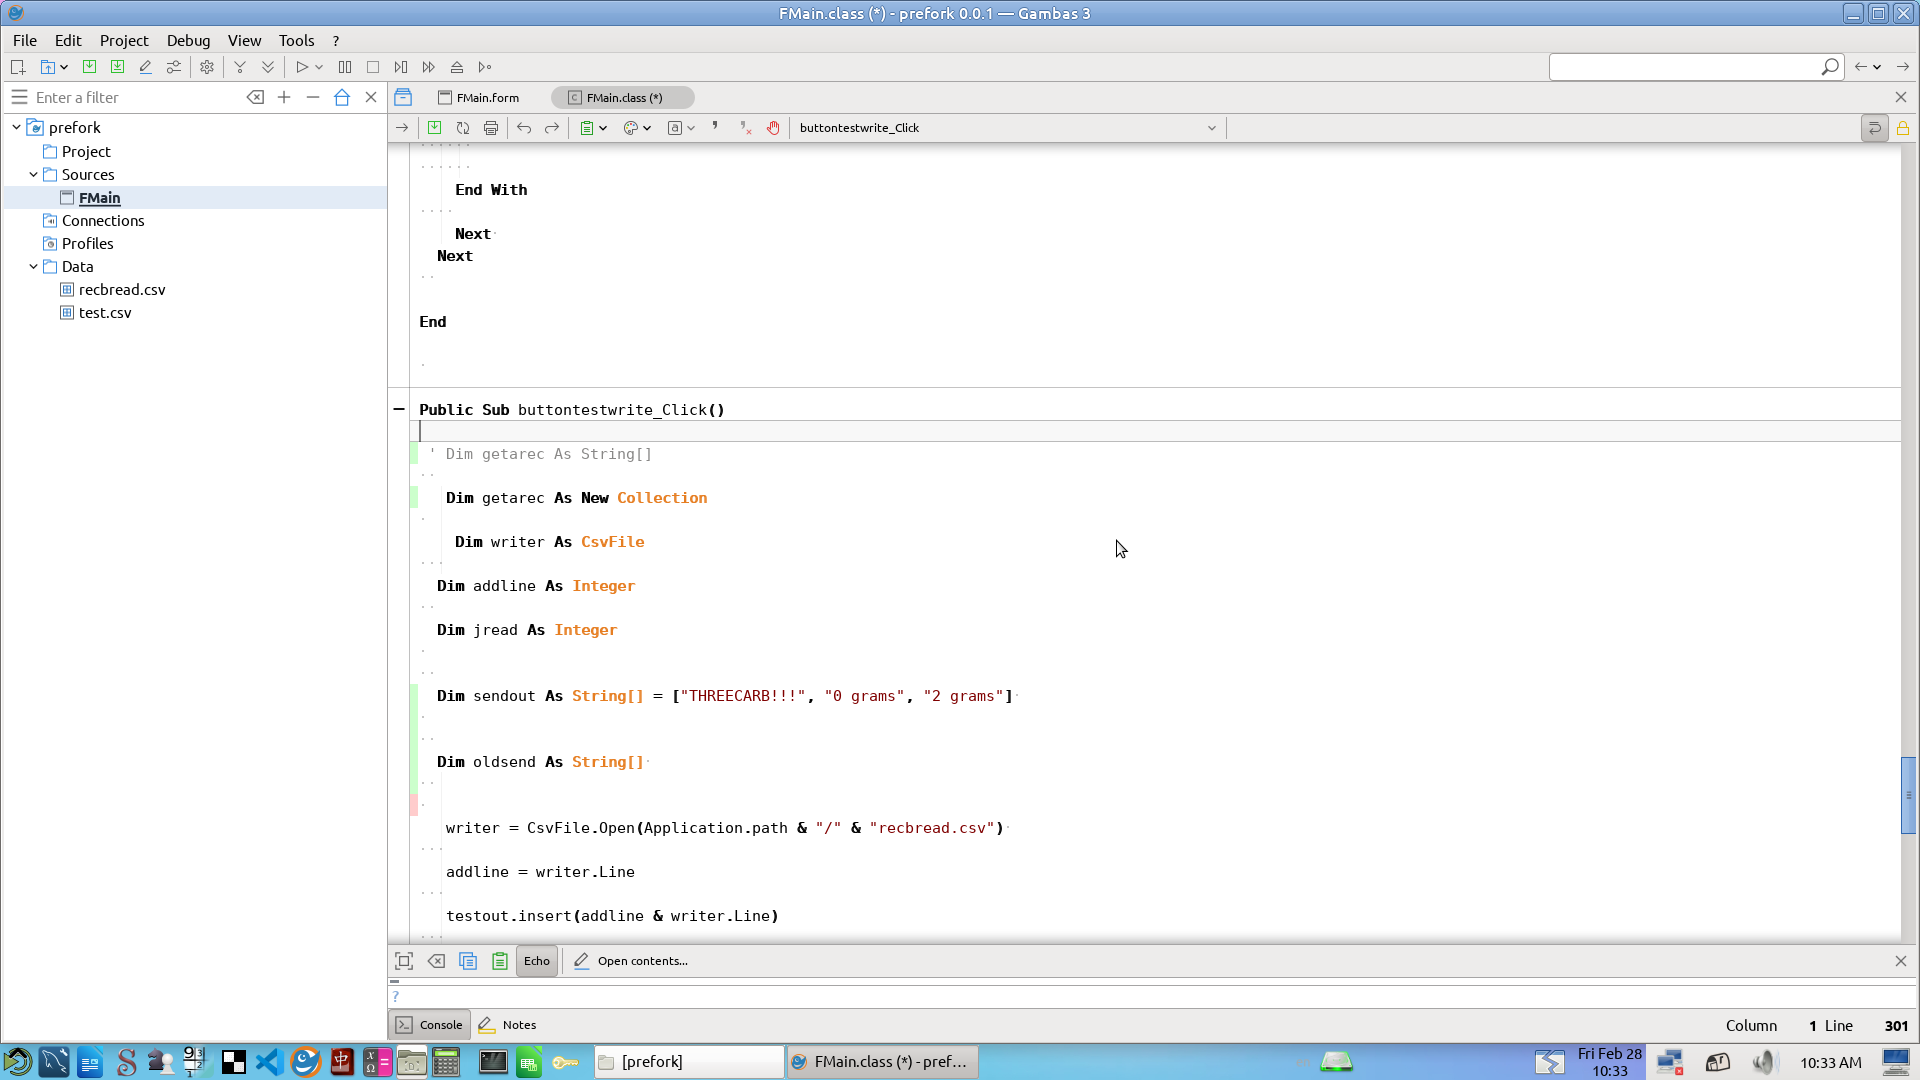This screenshot has width=1920, height=1080.
Task: Run the project with the play button
Action: pos(301,67)
